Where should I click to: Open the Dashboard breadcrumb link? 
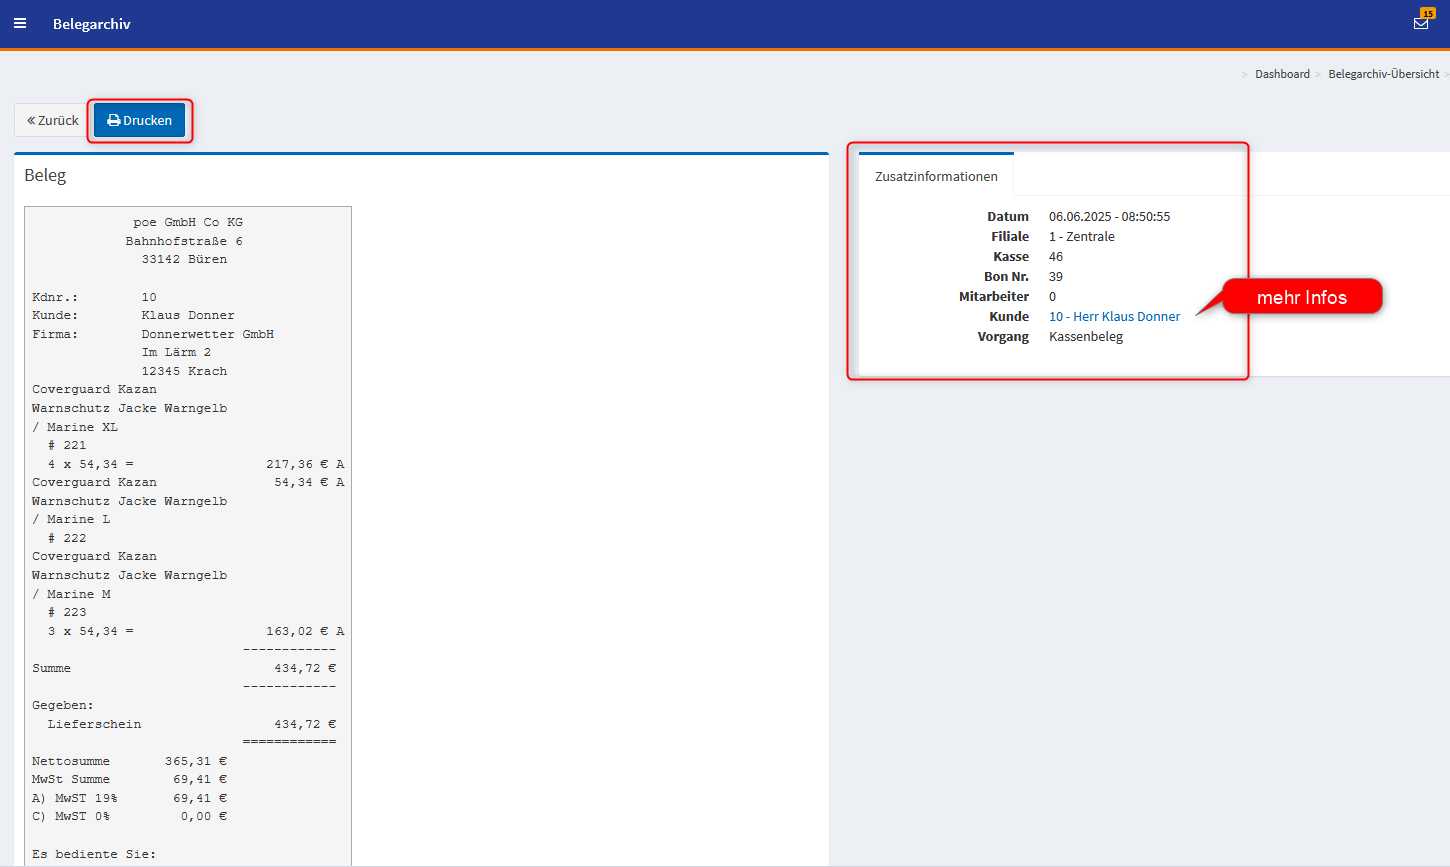[1282, 74]
